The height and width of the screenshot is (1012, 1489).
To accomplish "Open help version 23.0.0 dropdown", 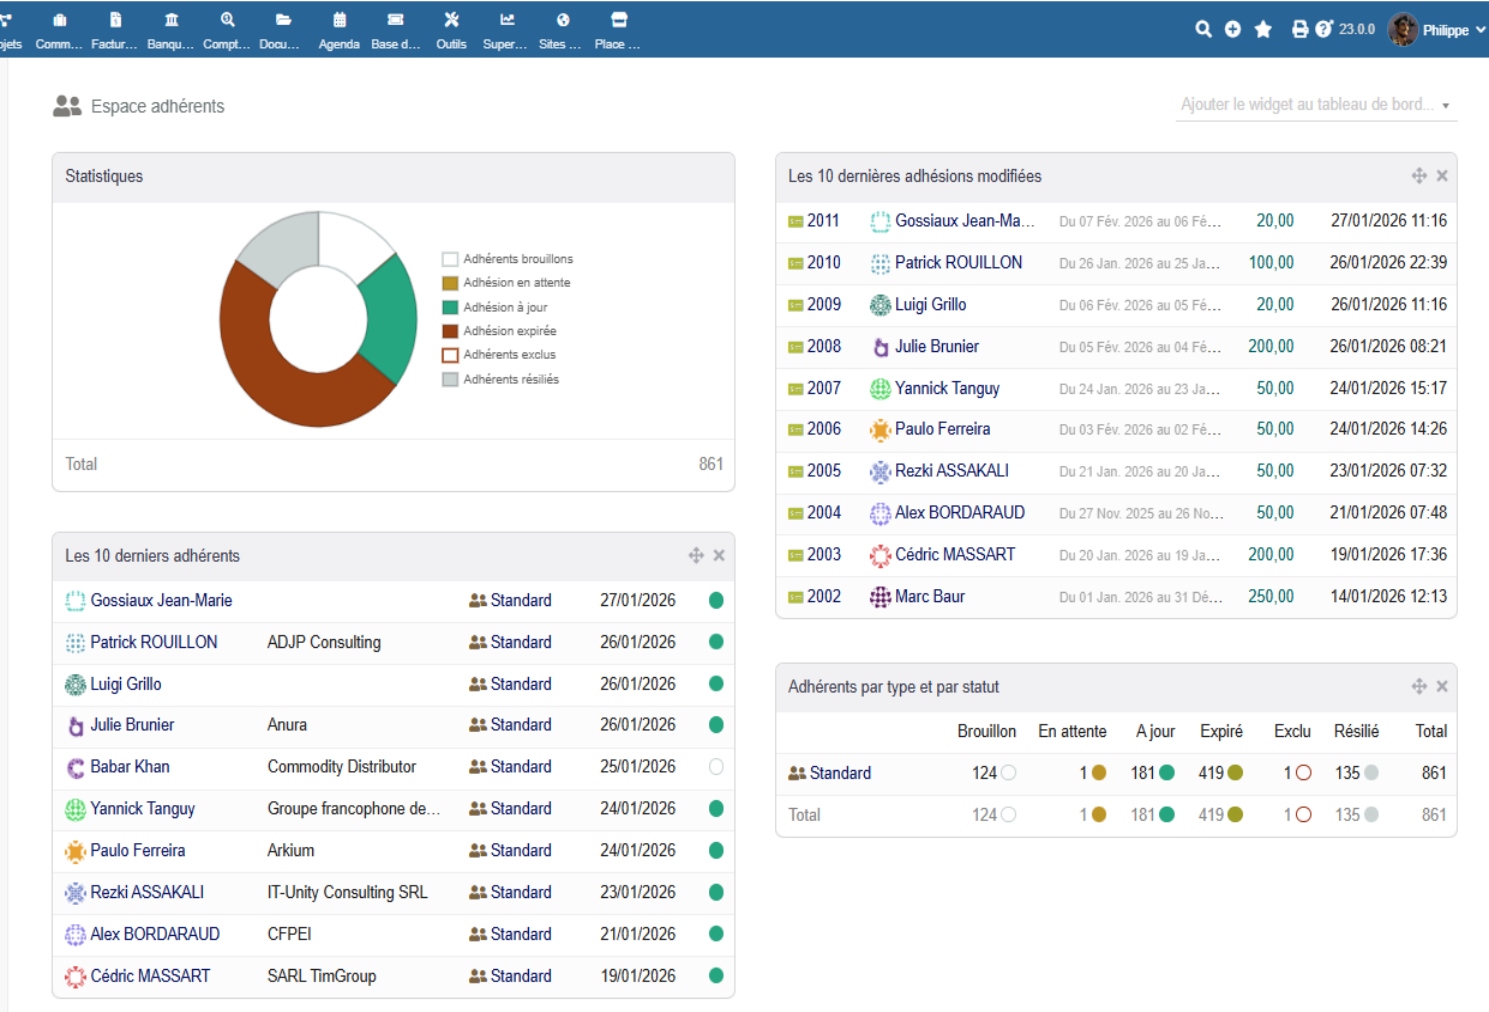I will (x=1346, y=29).
